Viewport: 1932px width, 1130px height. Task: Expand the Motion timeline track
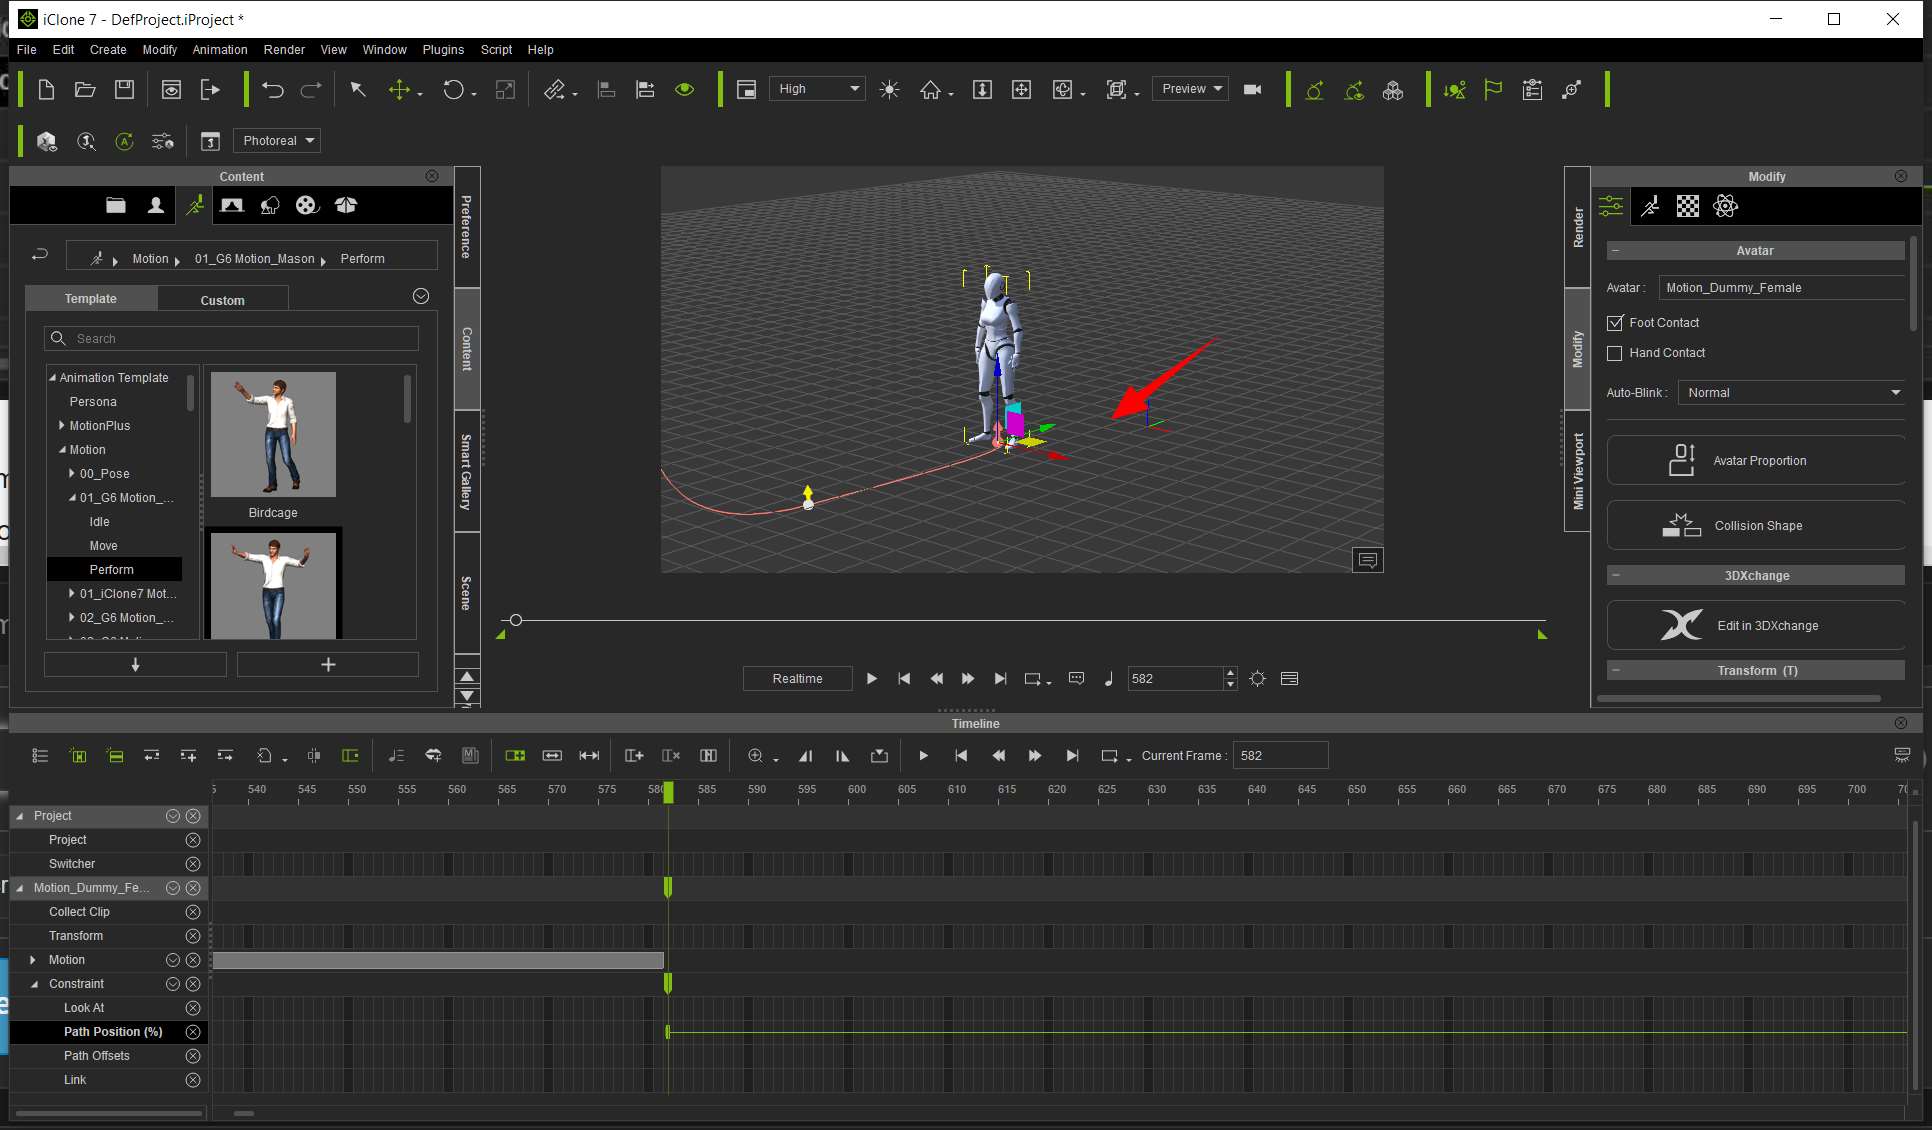33,960
